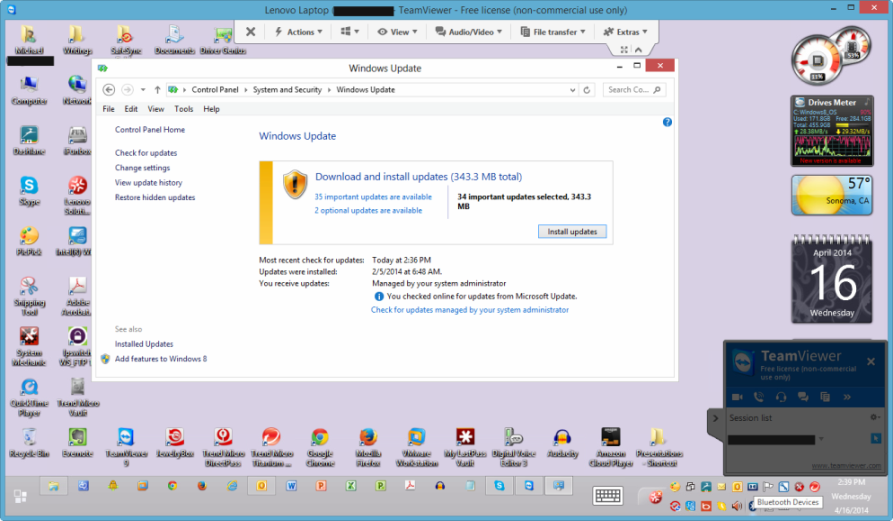Screen dimensions: 893x521
Task: Open the Tools menu in Windows Update
Action: point(184,109)
